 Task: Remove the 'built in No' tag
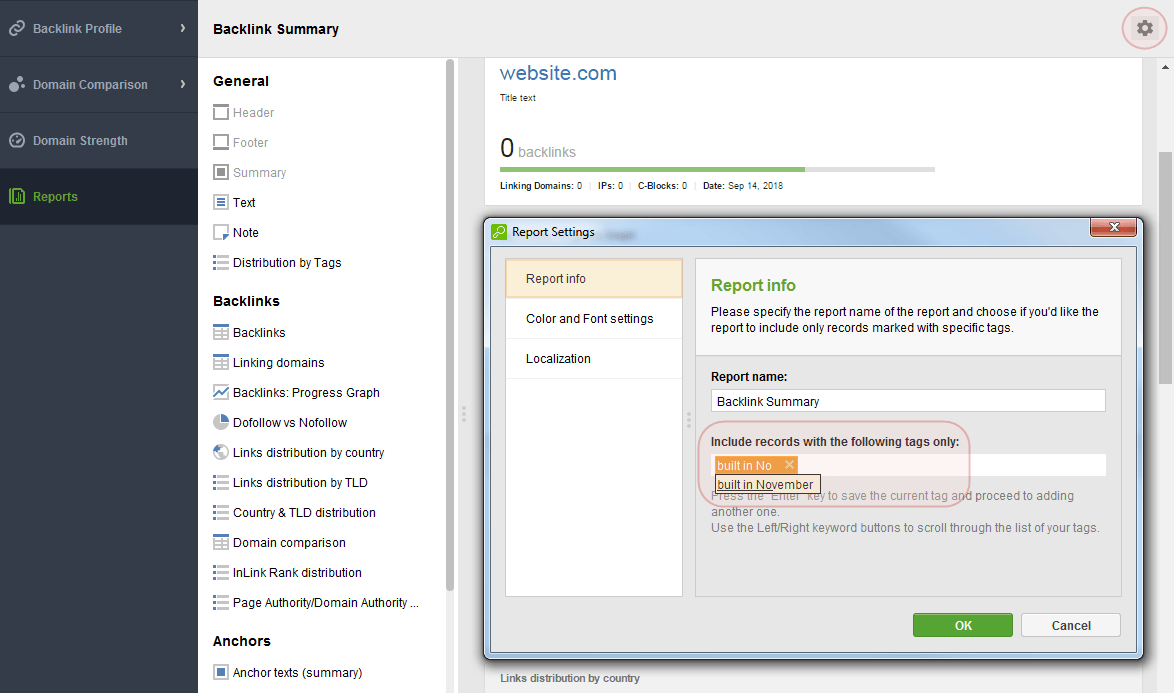tap(789, 465)
